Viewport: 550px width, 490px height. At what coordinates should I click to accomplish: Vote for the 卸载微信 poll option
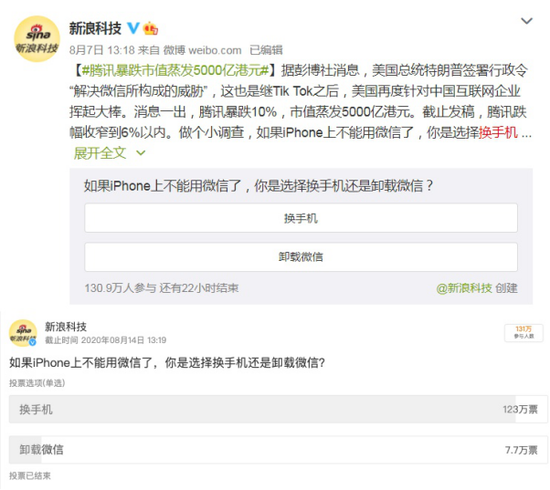[301, 257]
